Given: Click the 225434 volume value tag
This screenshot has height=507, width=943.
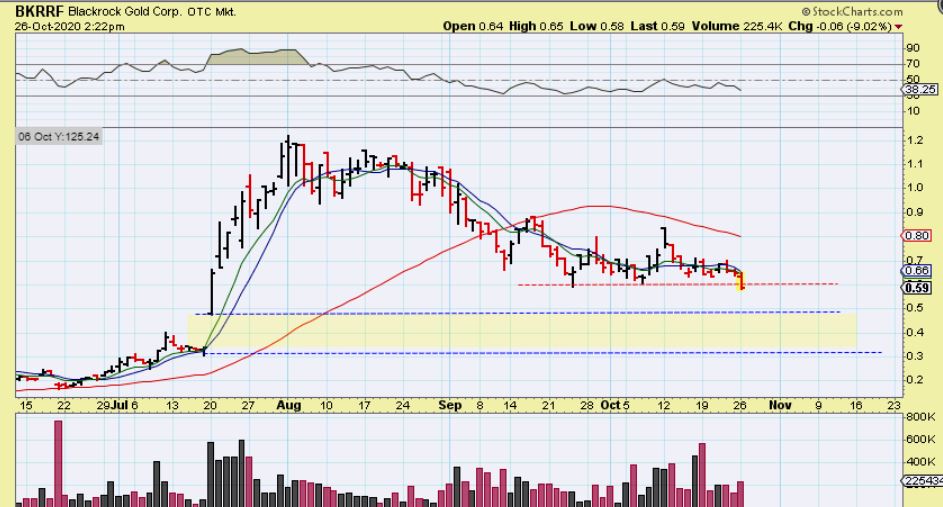Looking at the screenshot, I should tap(923, 481).
